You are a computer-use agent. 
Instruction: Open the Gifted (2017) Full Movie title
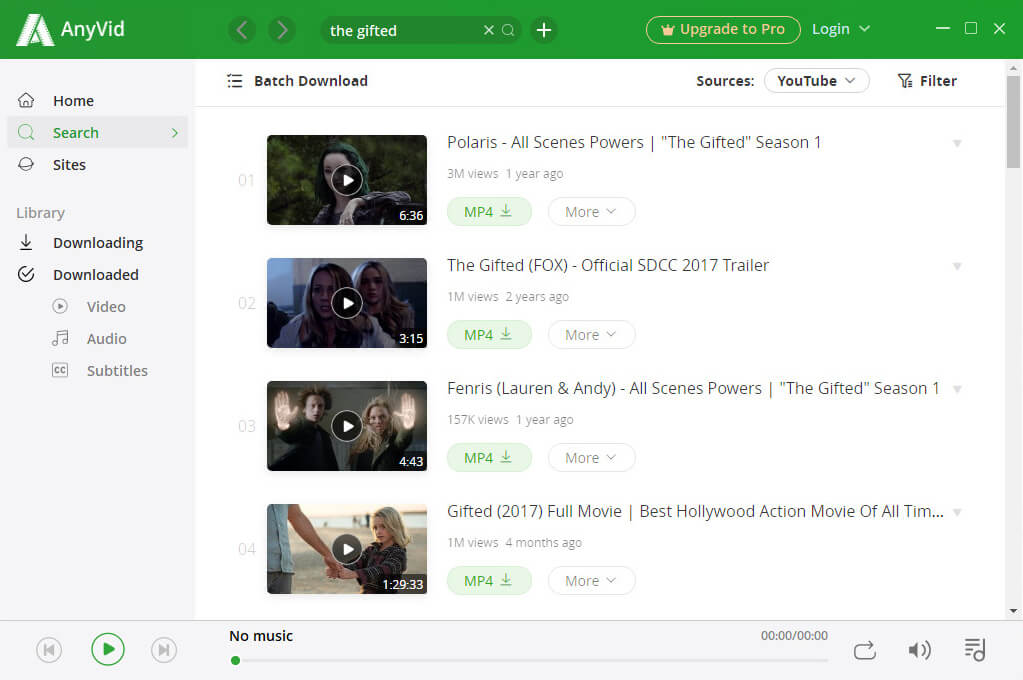coord(695,512)
